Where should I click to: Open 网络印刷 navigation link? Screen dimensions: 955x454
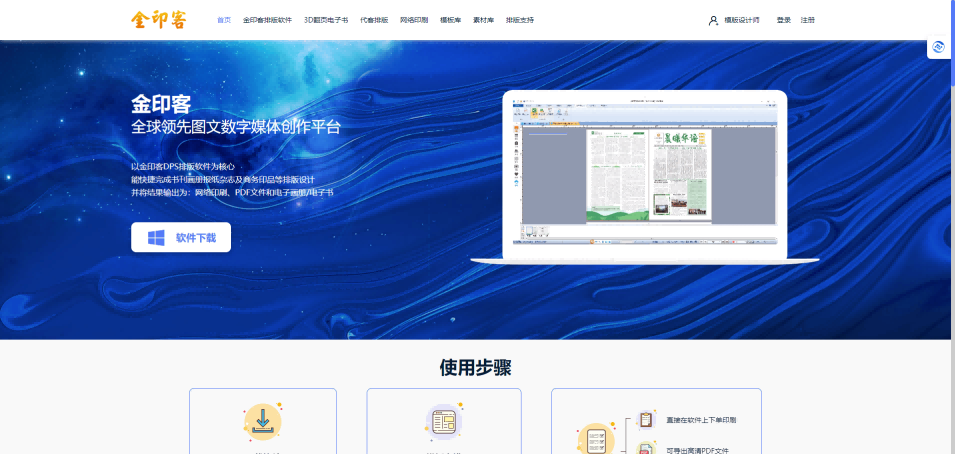point(414,20)
